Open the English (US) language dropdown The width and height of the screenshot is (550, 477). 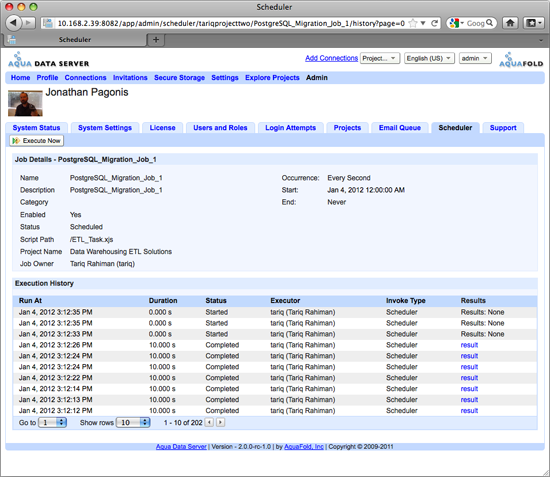(x=429, y=58)
